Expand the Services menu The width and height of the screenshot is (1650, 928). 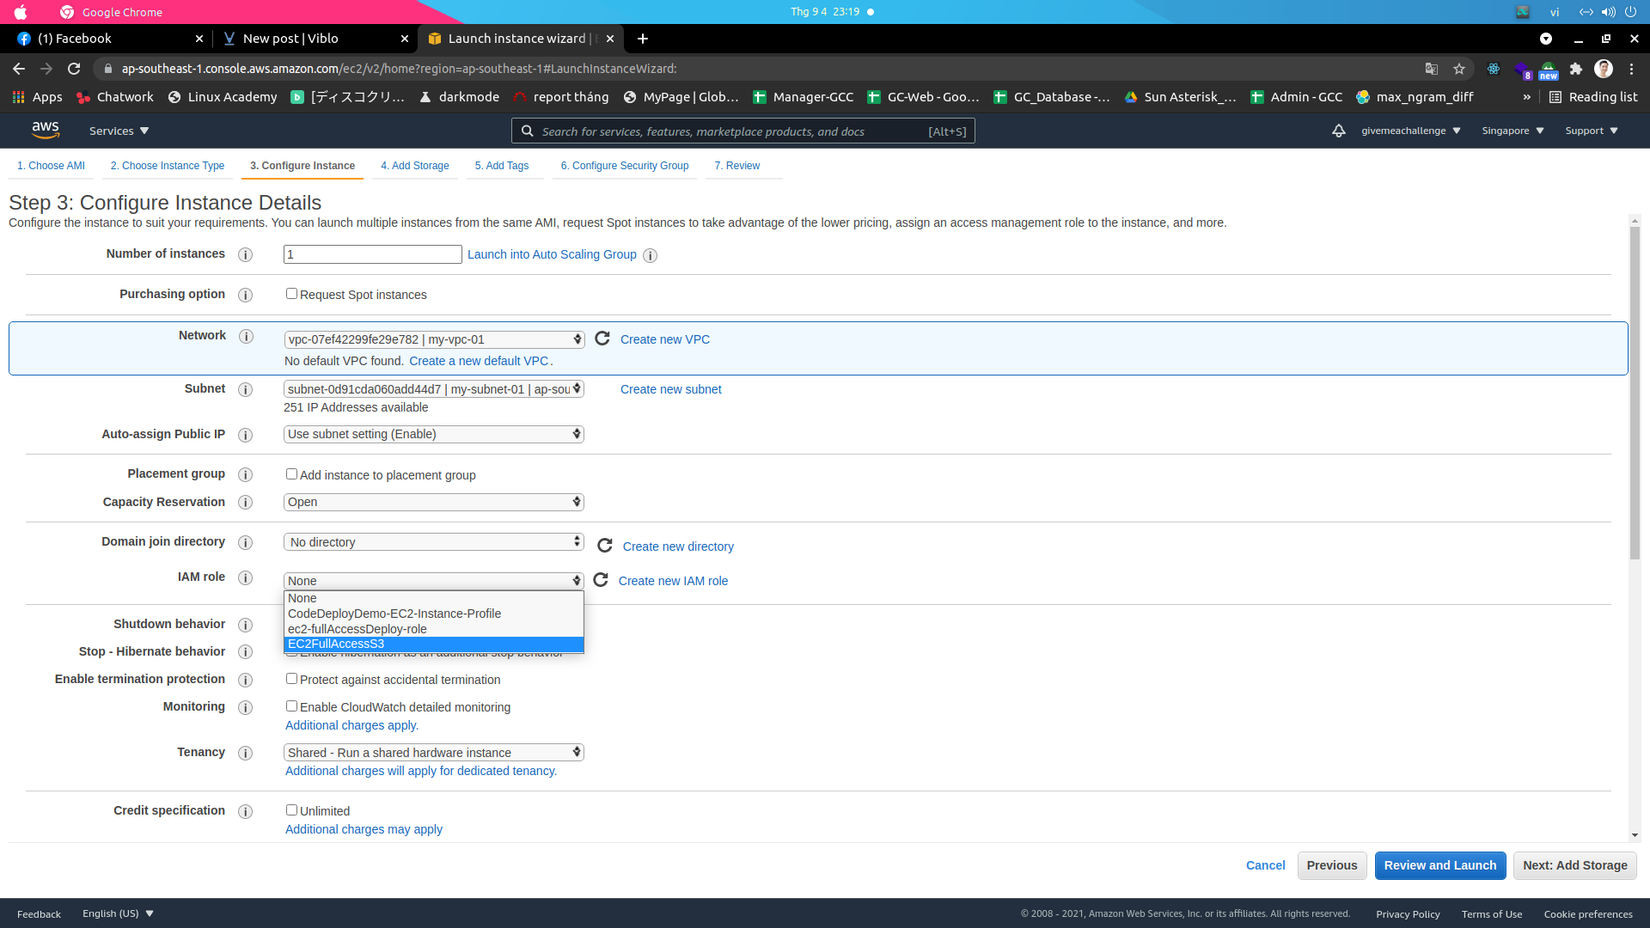click(119, 131)
